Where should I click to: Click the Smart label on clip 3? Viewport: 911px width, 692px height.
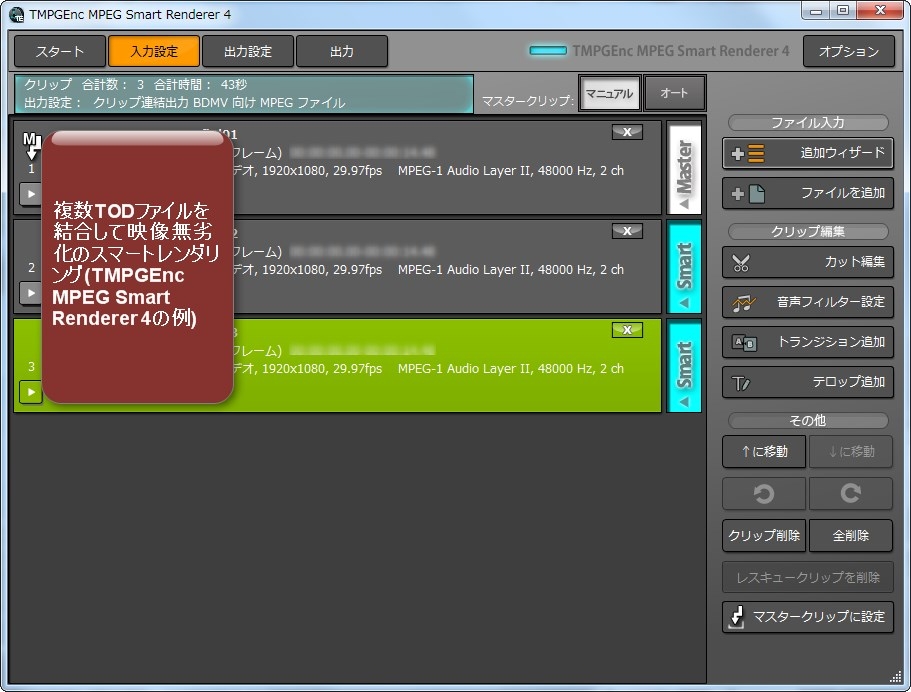pos(684,367)
